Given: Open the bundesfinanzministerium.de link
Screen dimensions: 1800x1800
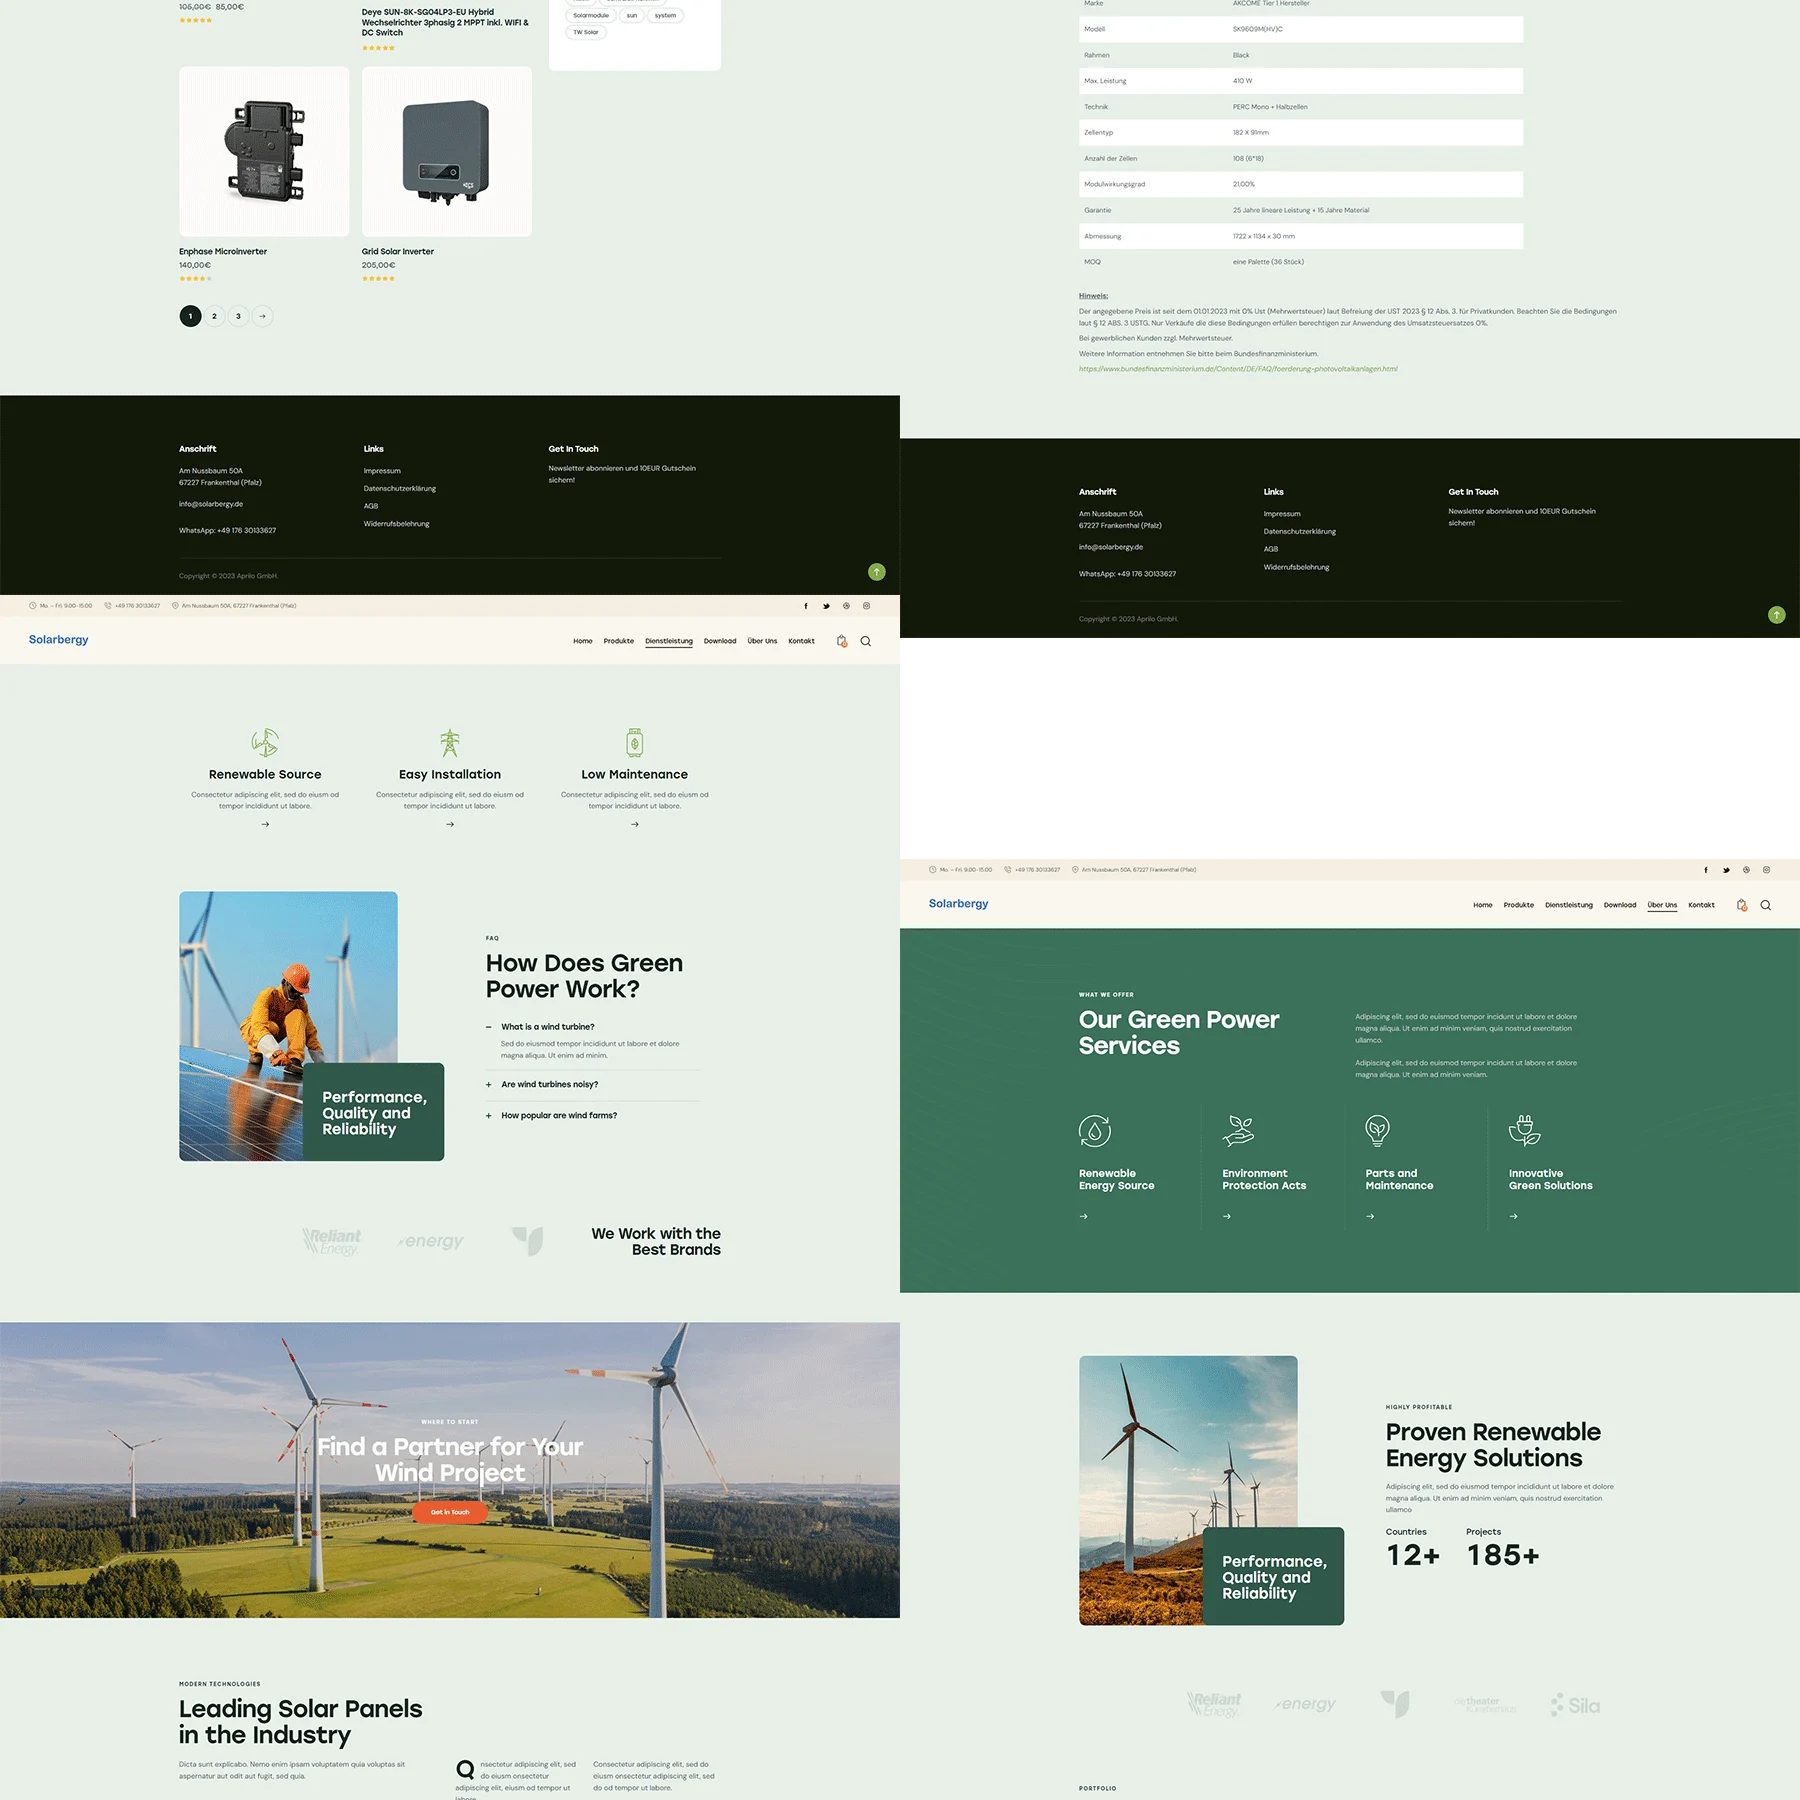Looking at the screenshot, I should point(1238,369).
